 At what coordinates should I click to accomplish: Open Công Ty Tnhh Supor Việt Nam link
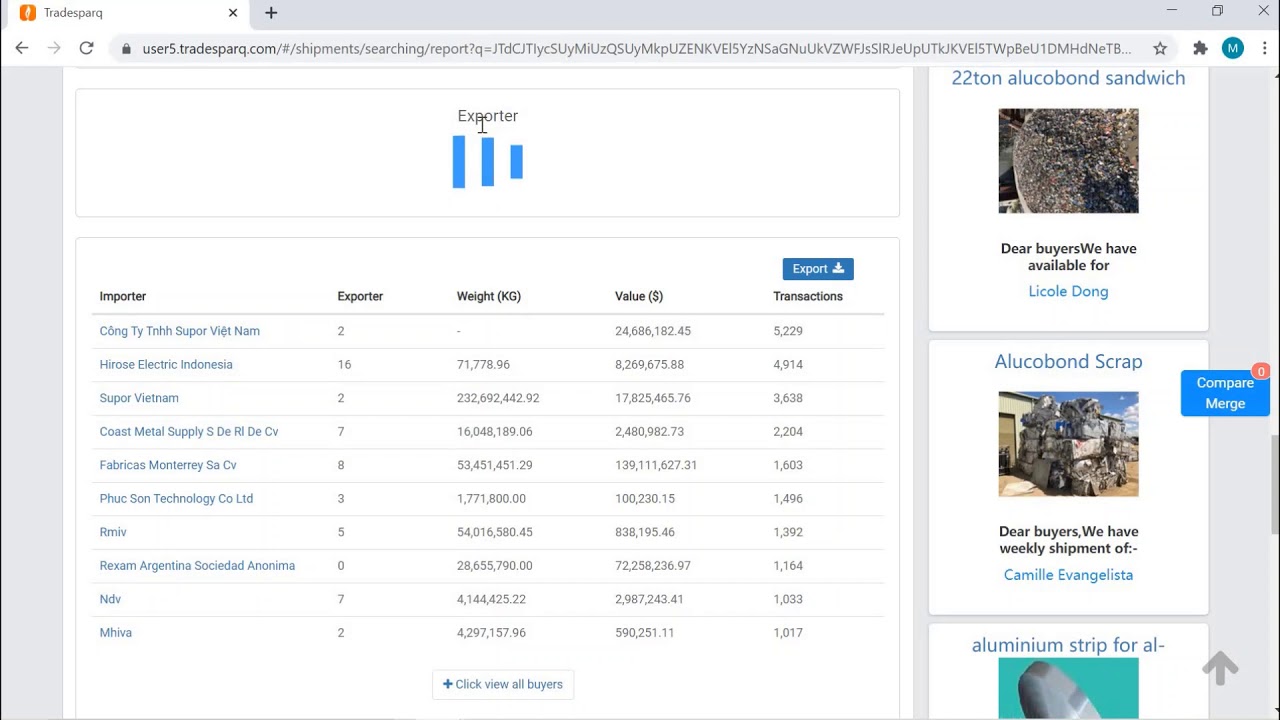click(x=180, y=331)
